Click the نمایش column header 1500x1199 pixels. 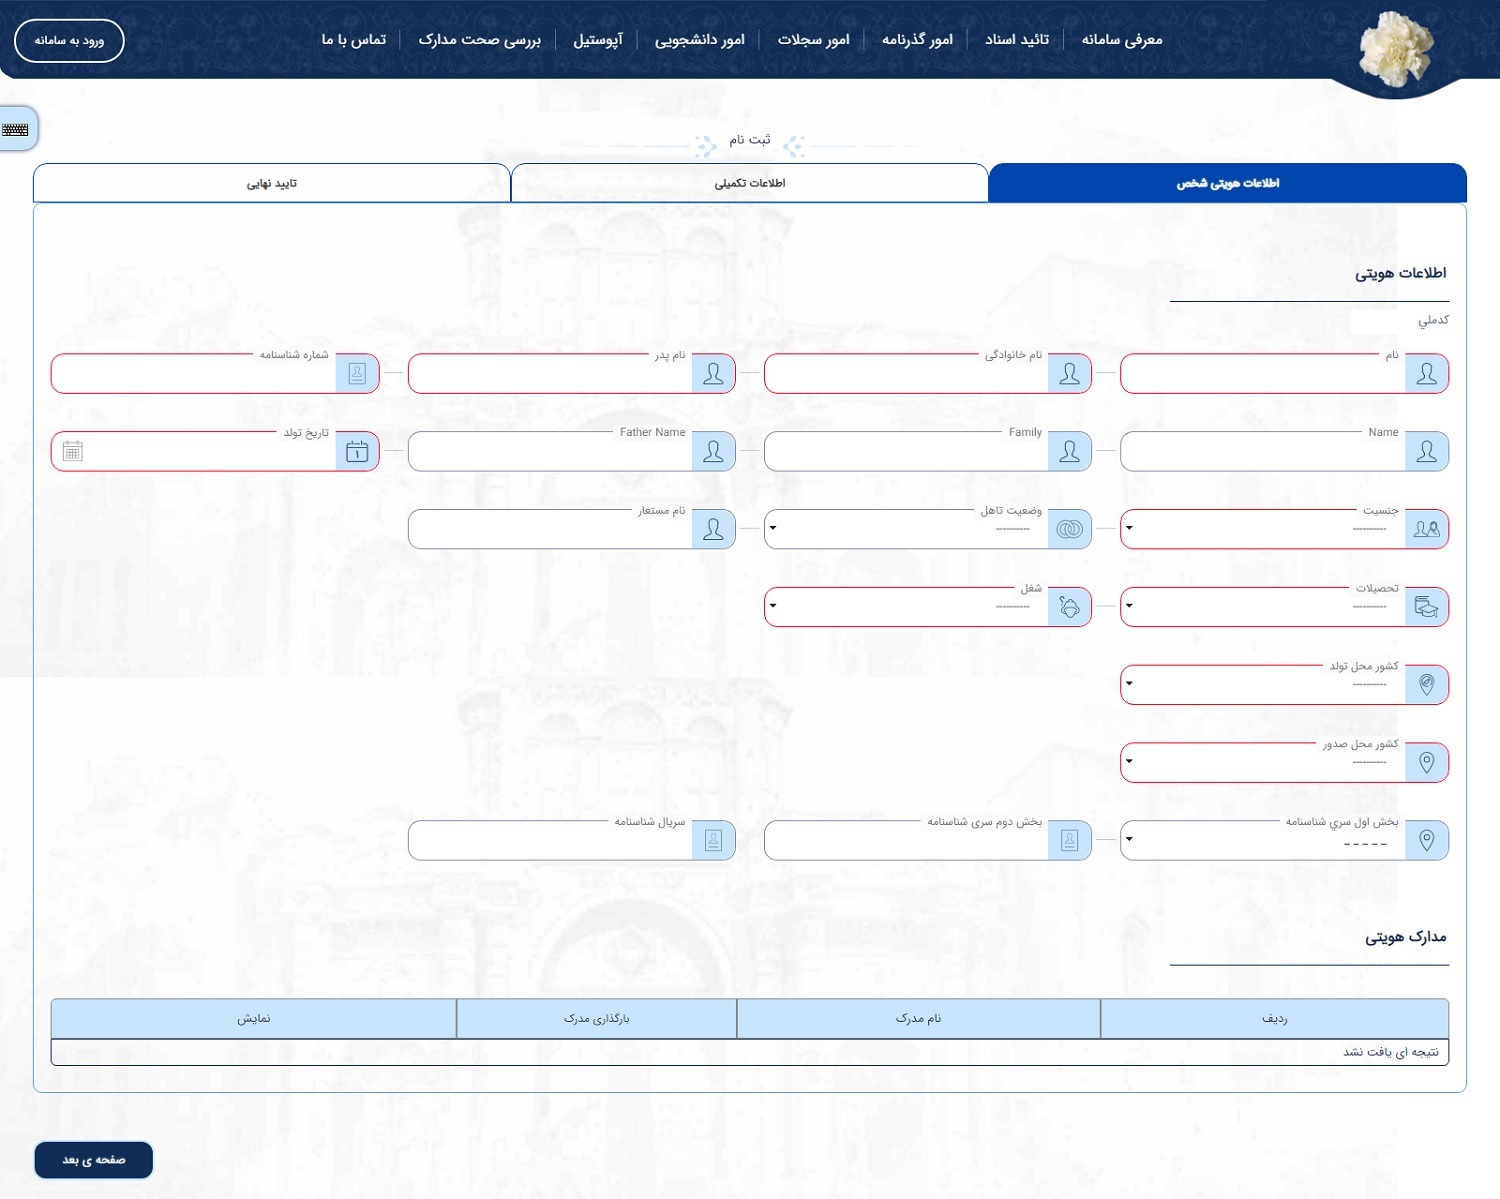254,1019
